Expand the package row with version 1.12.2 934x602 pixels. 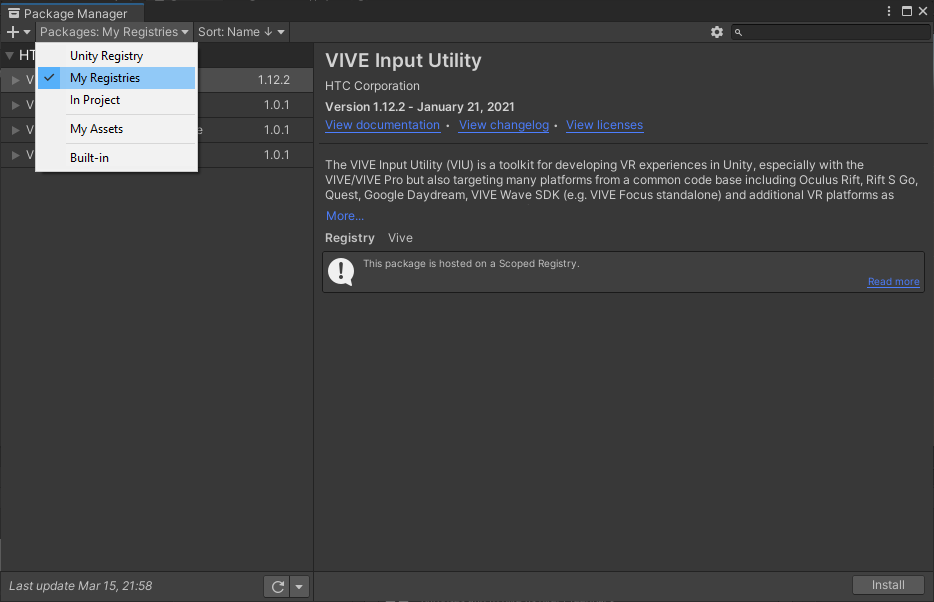pyautogui.click(x=15, y=80)
